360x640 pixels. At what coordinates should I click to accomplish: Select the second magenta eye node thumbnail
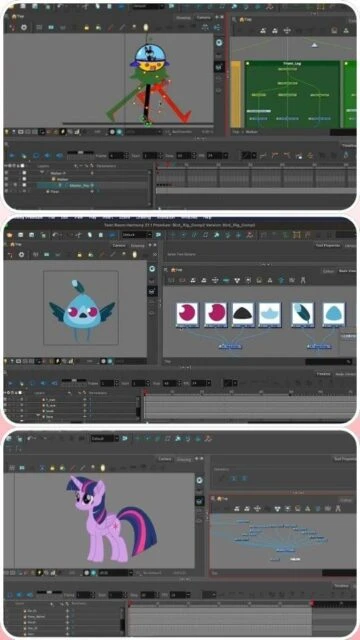coord(216,314)
